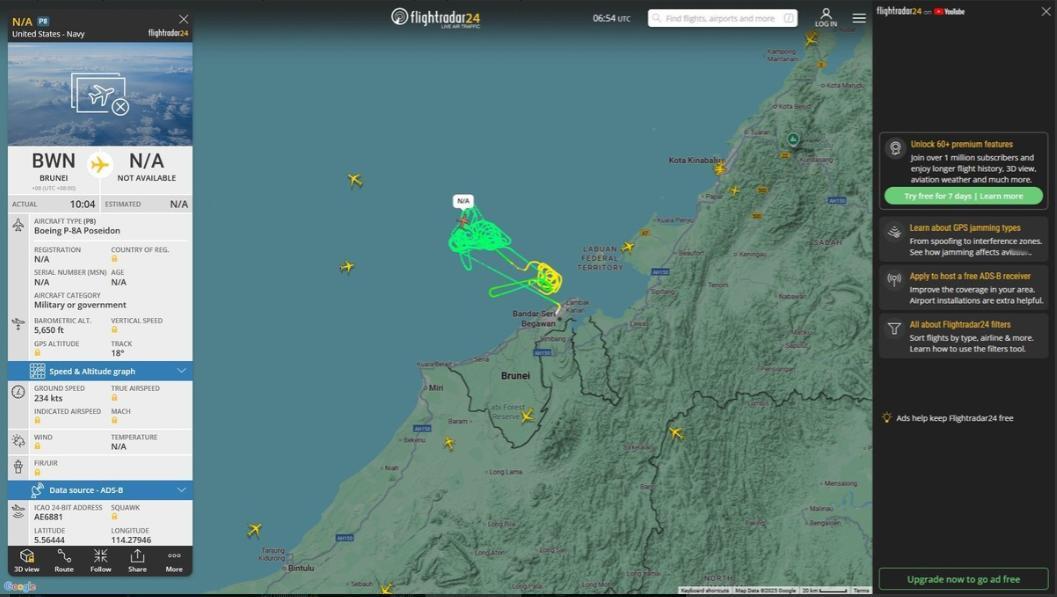Click the longitude value 114.27946

point(131,540)
